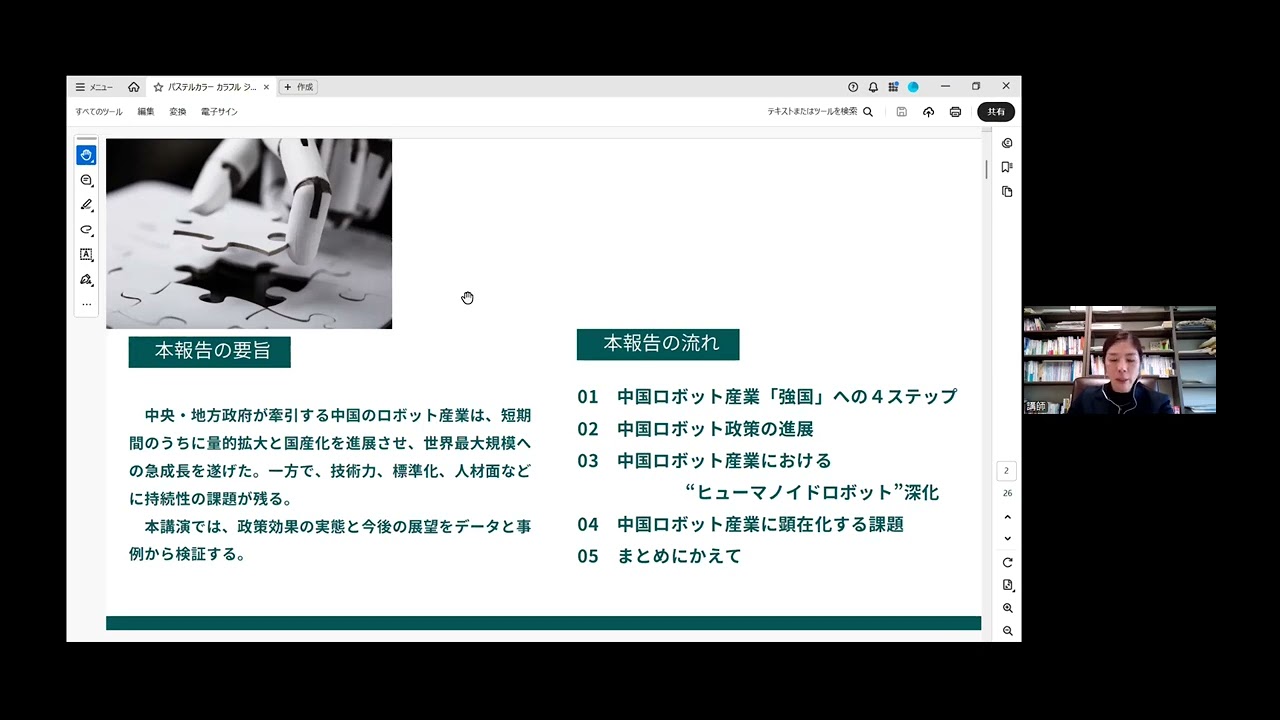This screenshot has height=720, width=1280.
Task: Click the robot hand puzzle image
Action: click(249, 234)
